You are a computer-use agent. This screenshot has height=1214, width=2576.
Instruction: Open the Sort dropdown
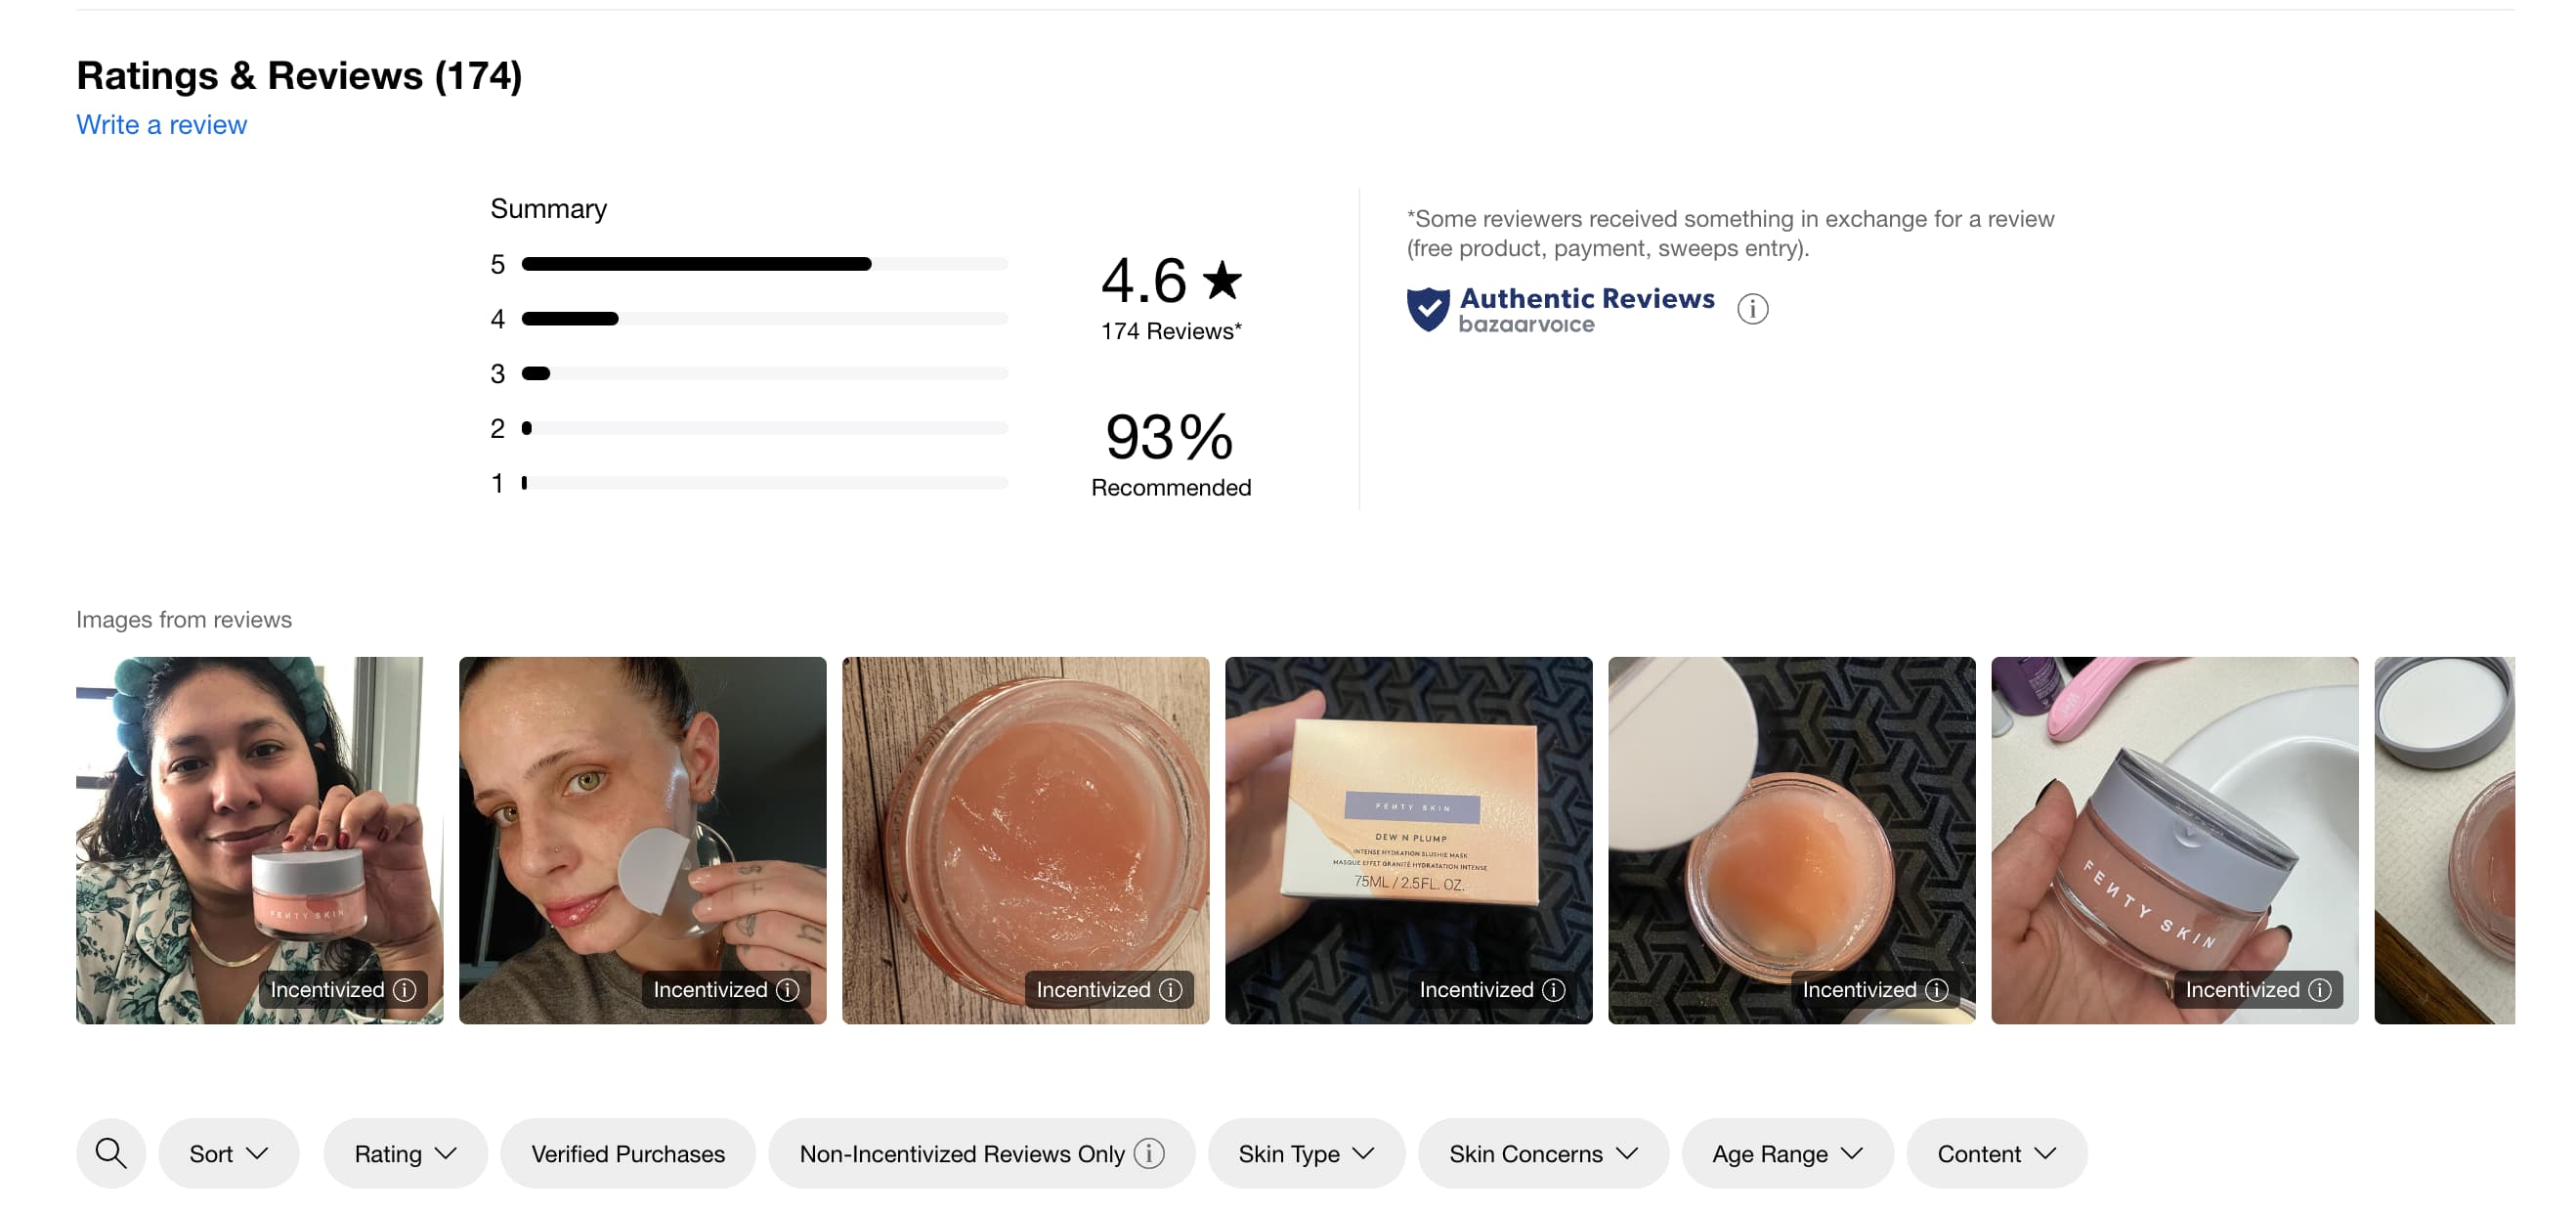[x=228, y=1152]
